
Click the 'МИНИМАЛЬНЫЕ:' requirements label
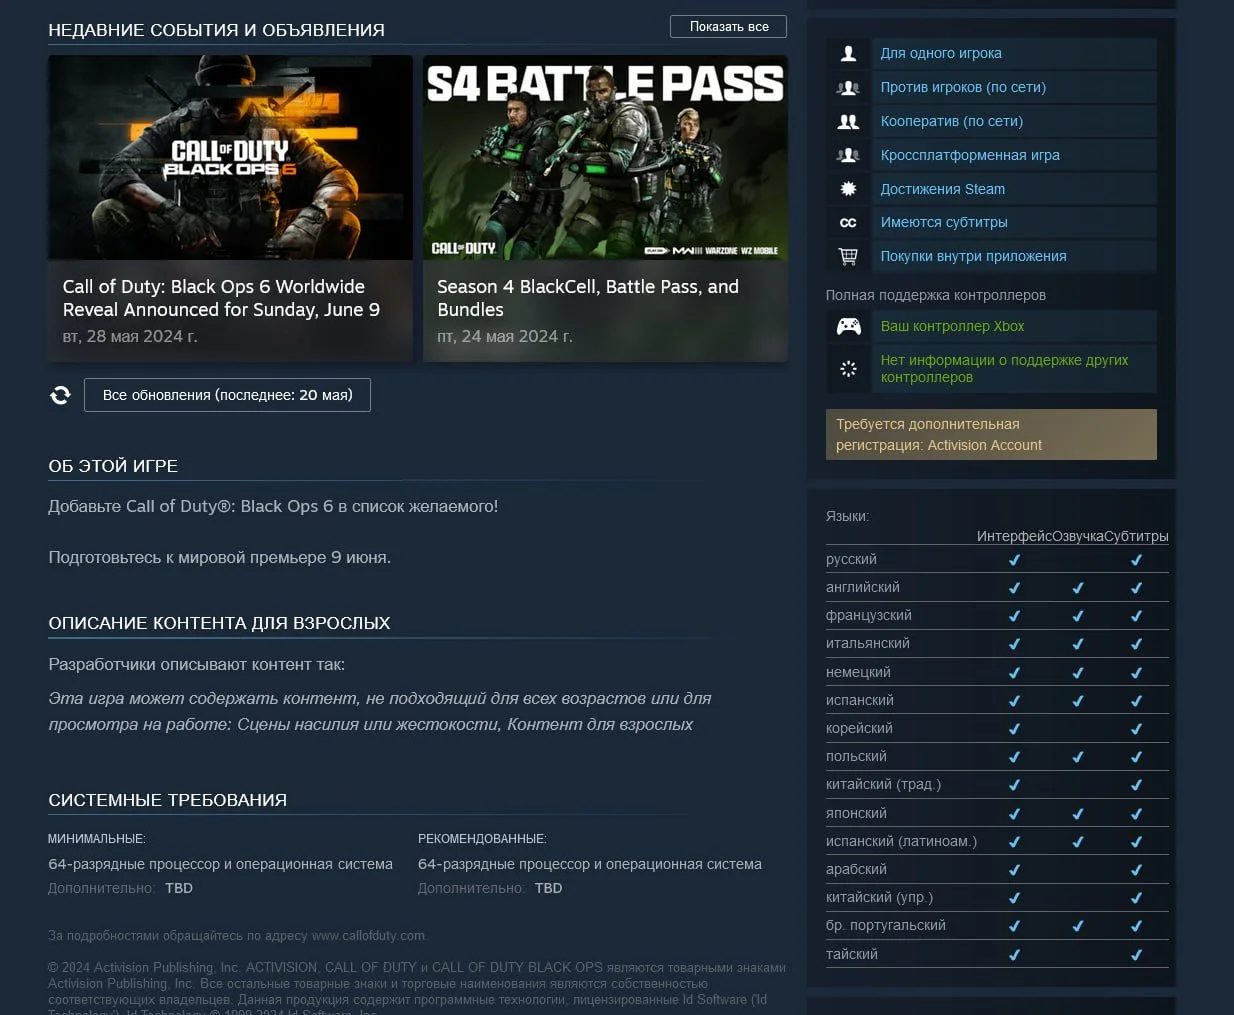pyautogui.click(x=97, y=839)
